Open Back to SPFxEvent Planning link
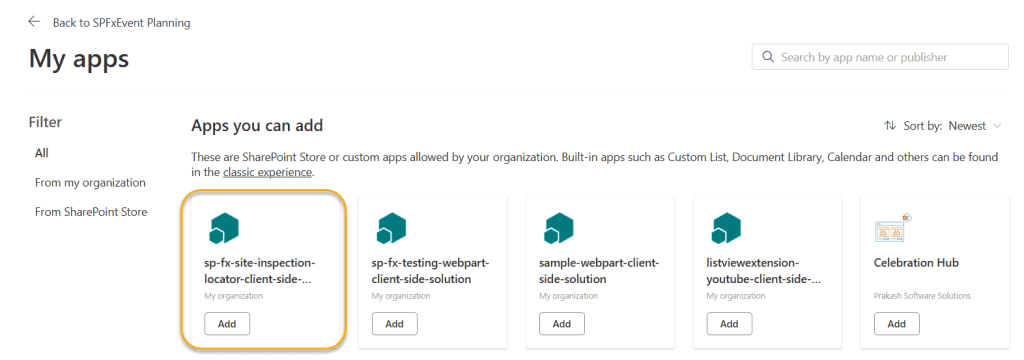 tap(121, 23)
